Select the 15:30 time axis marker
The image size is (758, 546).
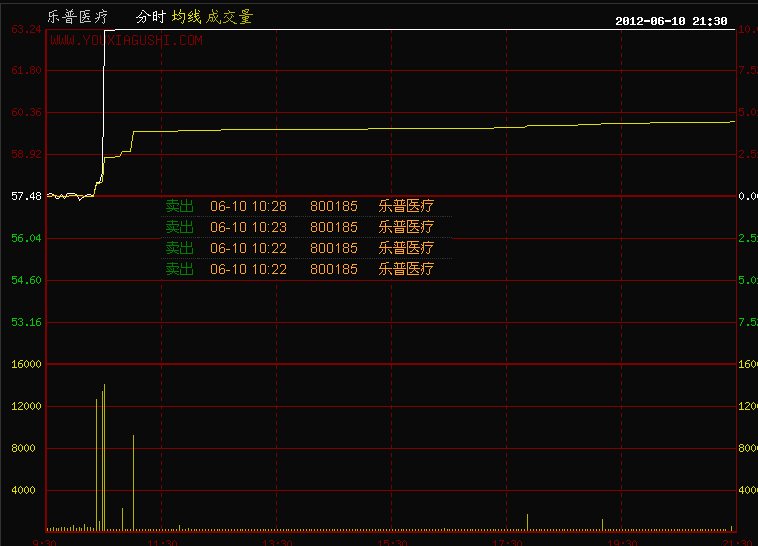[392, 541]
